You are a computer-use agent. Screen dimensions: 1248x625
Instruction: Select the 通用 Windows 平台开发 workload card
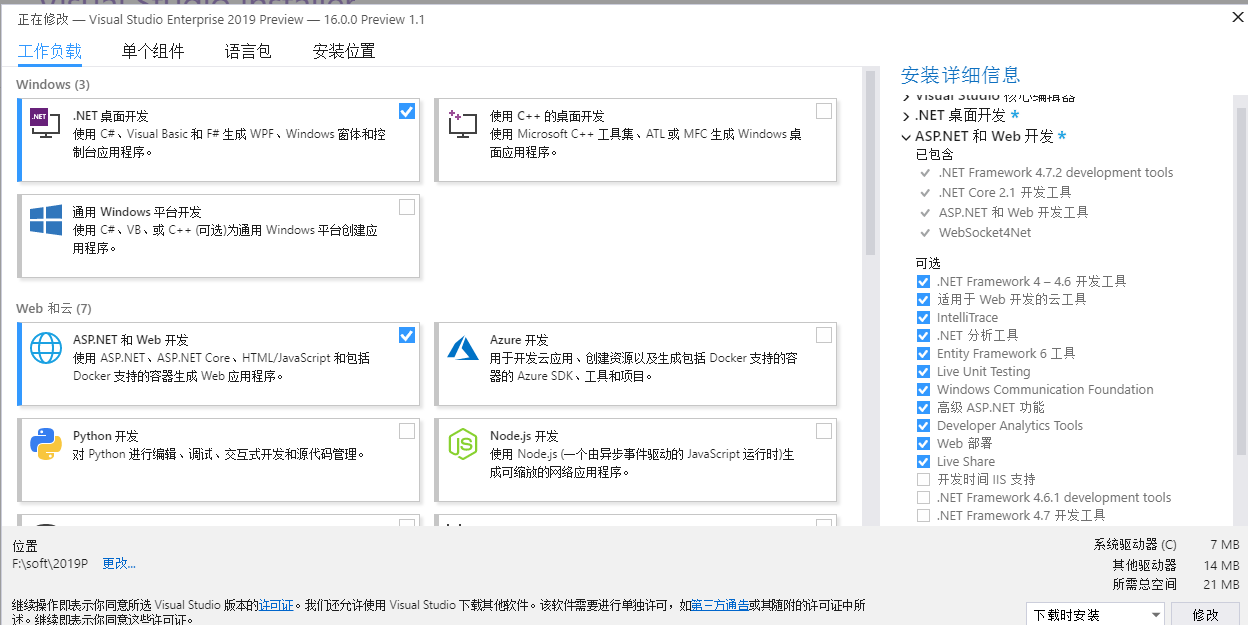pyautogui.click(x=219, y=235)
